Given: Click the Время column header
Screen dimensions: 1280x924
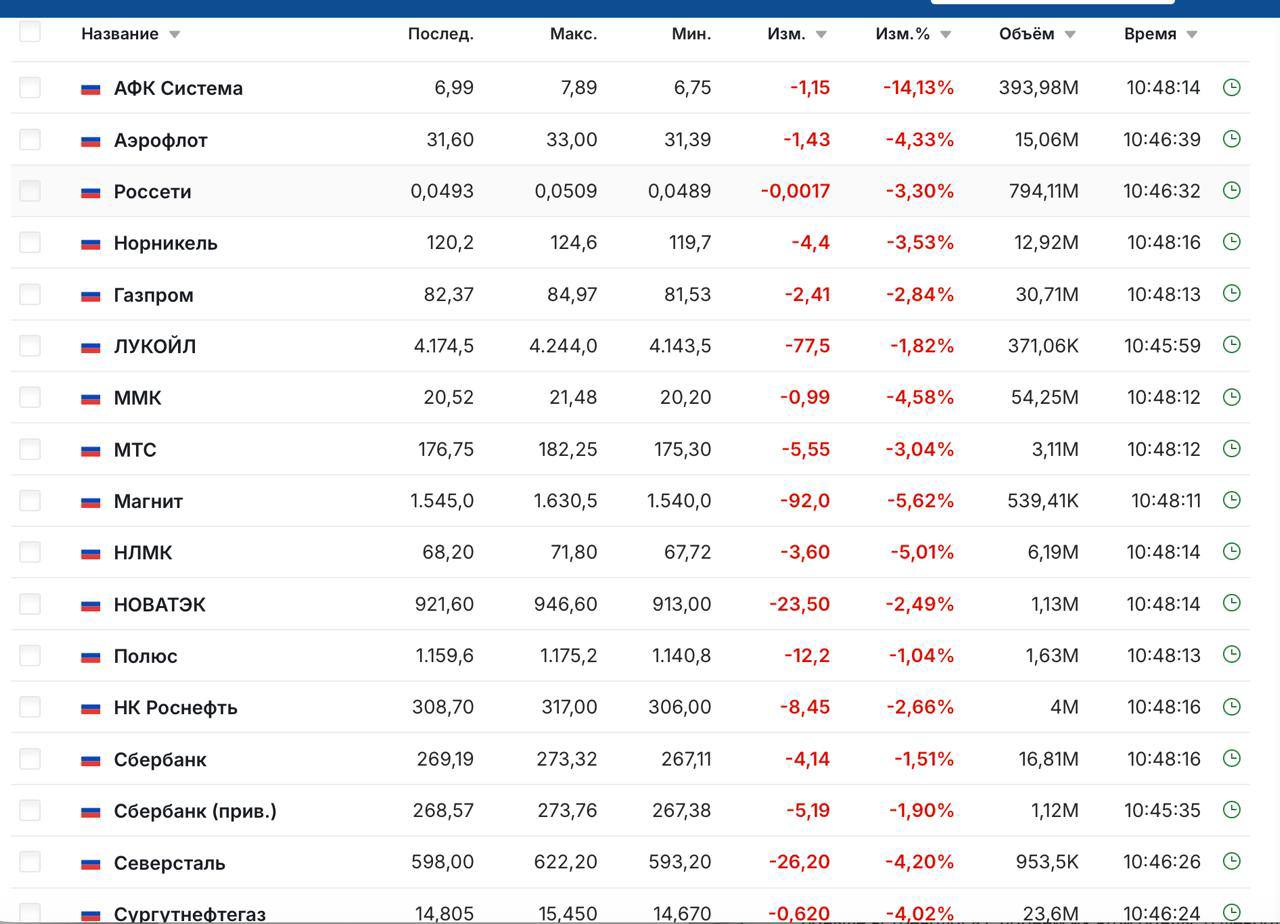Looking at the screenshot, I should click(1150, 34).
